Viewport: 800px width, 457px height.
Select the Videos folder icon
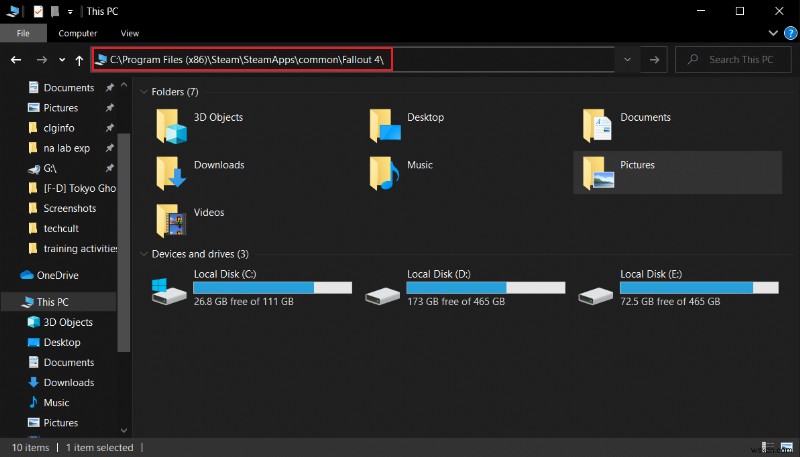(x=171, y=220)
